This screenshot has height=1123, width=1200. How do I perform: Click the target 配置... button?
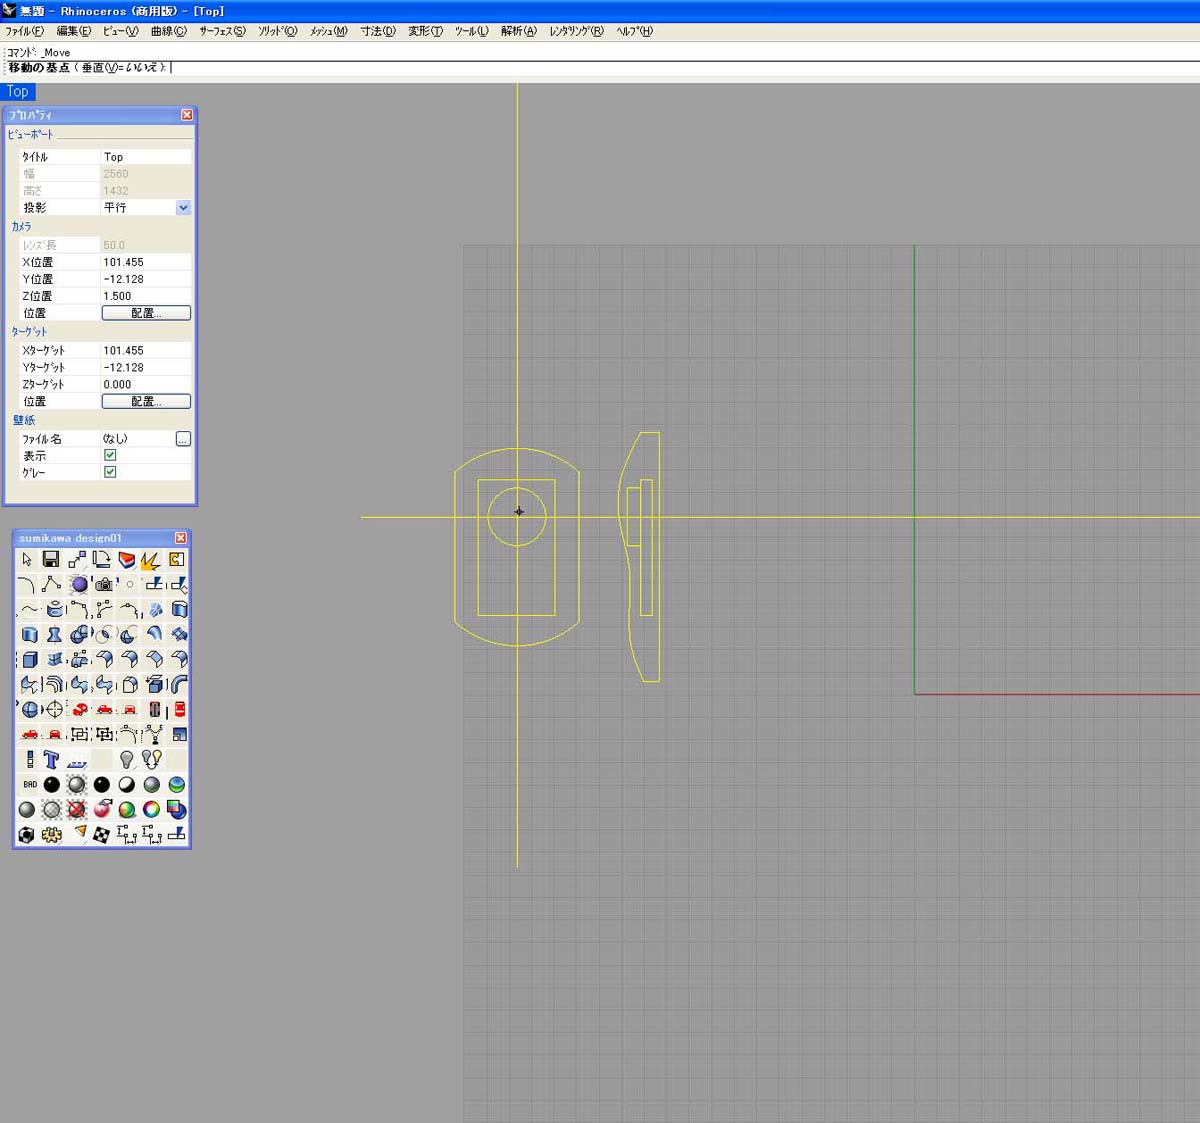point(146,401)
